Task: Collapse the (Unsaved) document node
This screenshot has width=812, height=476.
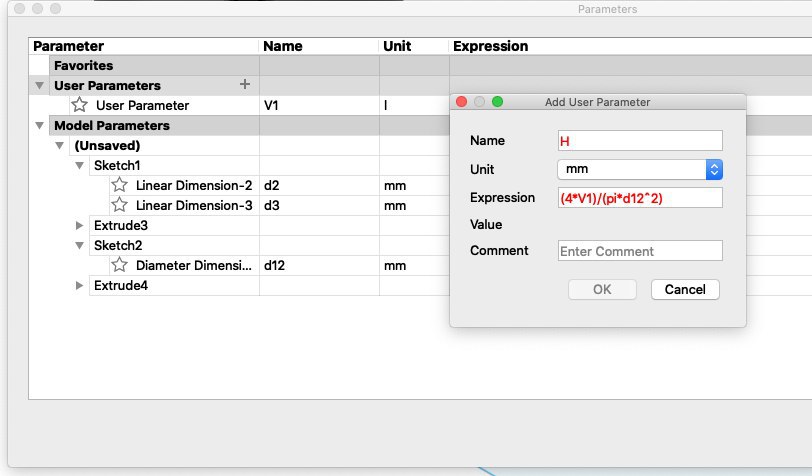Action: pos(60,146)
